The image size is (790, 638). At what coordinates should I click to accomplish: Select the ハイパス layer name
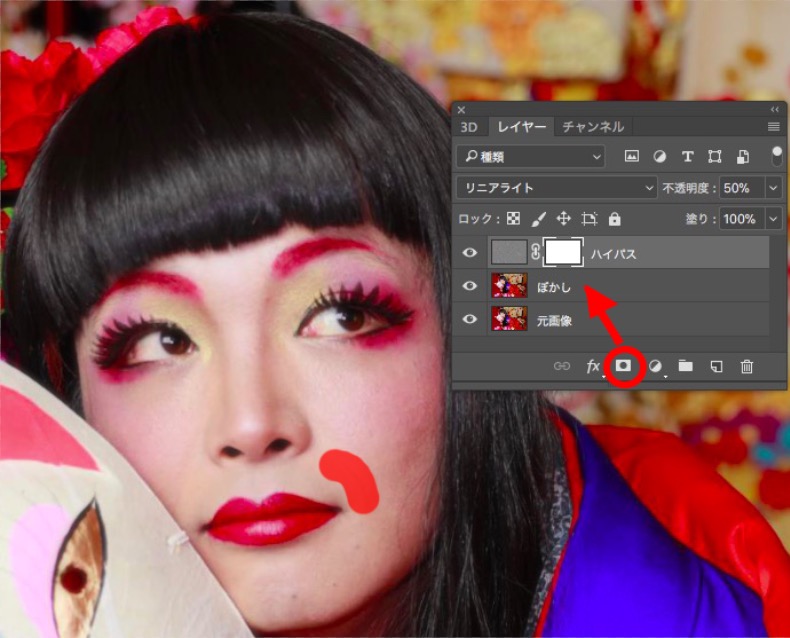[613, 253]
